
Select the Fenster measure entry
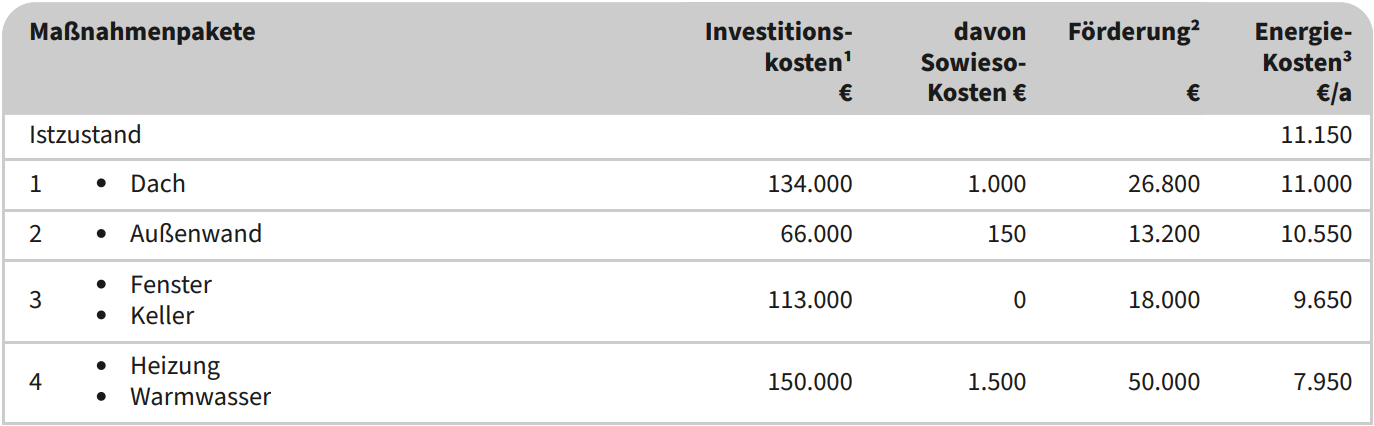click(x=171, y=285)
